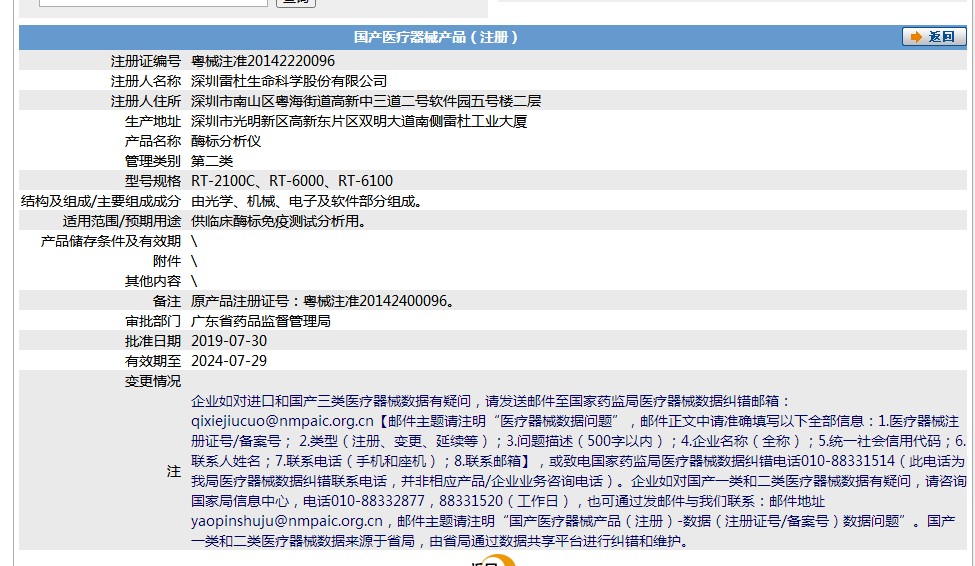Image resolution: width=975 pixels, height=566 pixels.
Task: Select the 型号规格 label
Action: coord(152,181)
